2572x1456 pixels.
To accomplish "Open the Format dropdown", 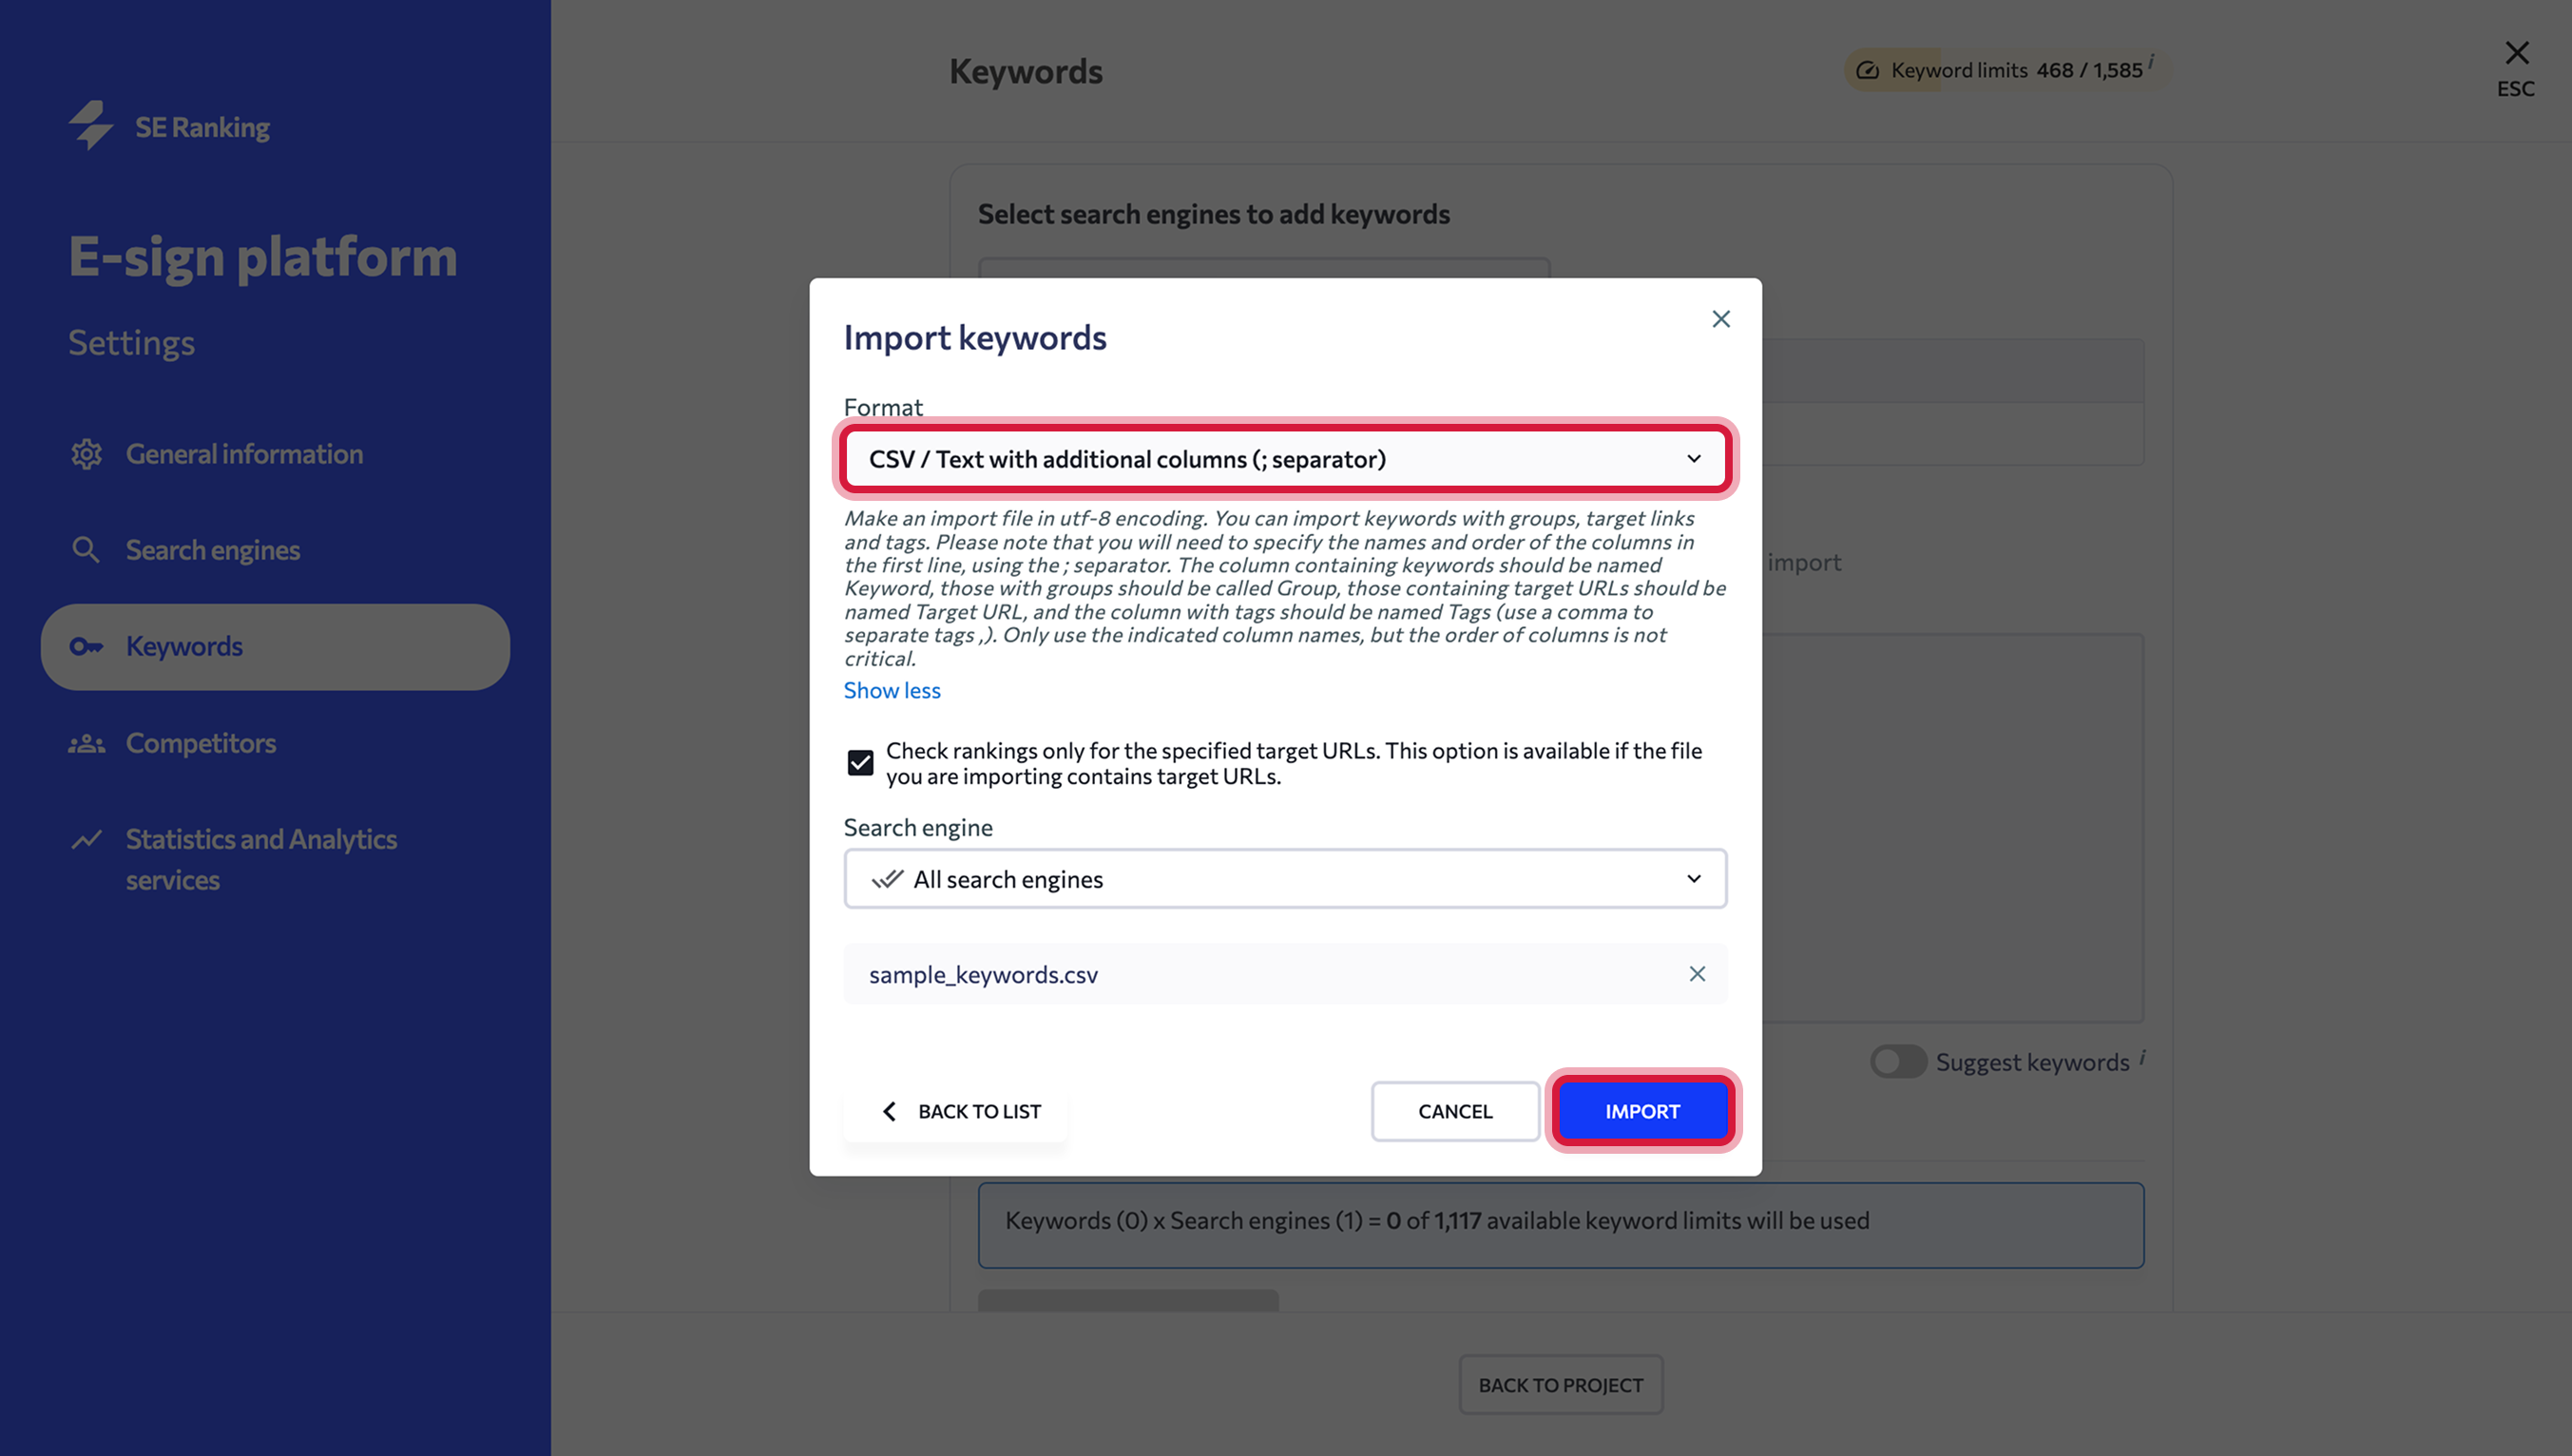I will click(x=1285, y=459).
